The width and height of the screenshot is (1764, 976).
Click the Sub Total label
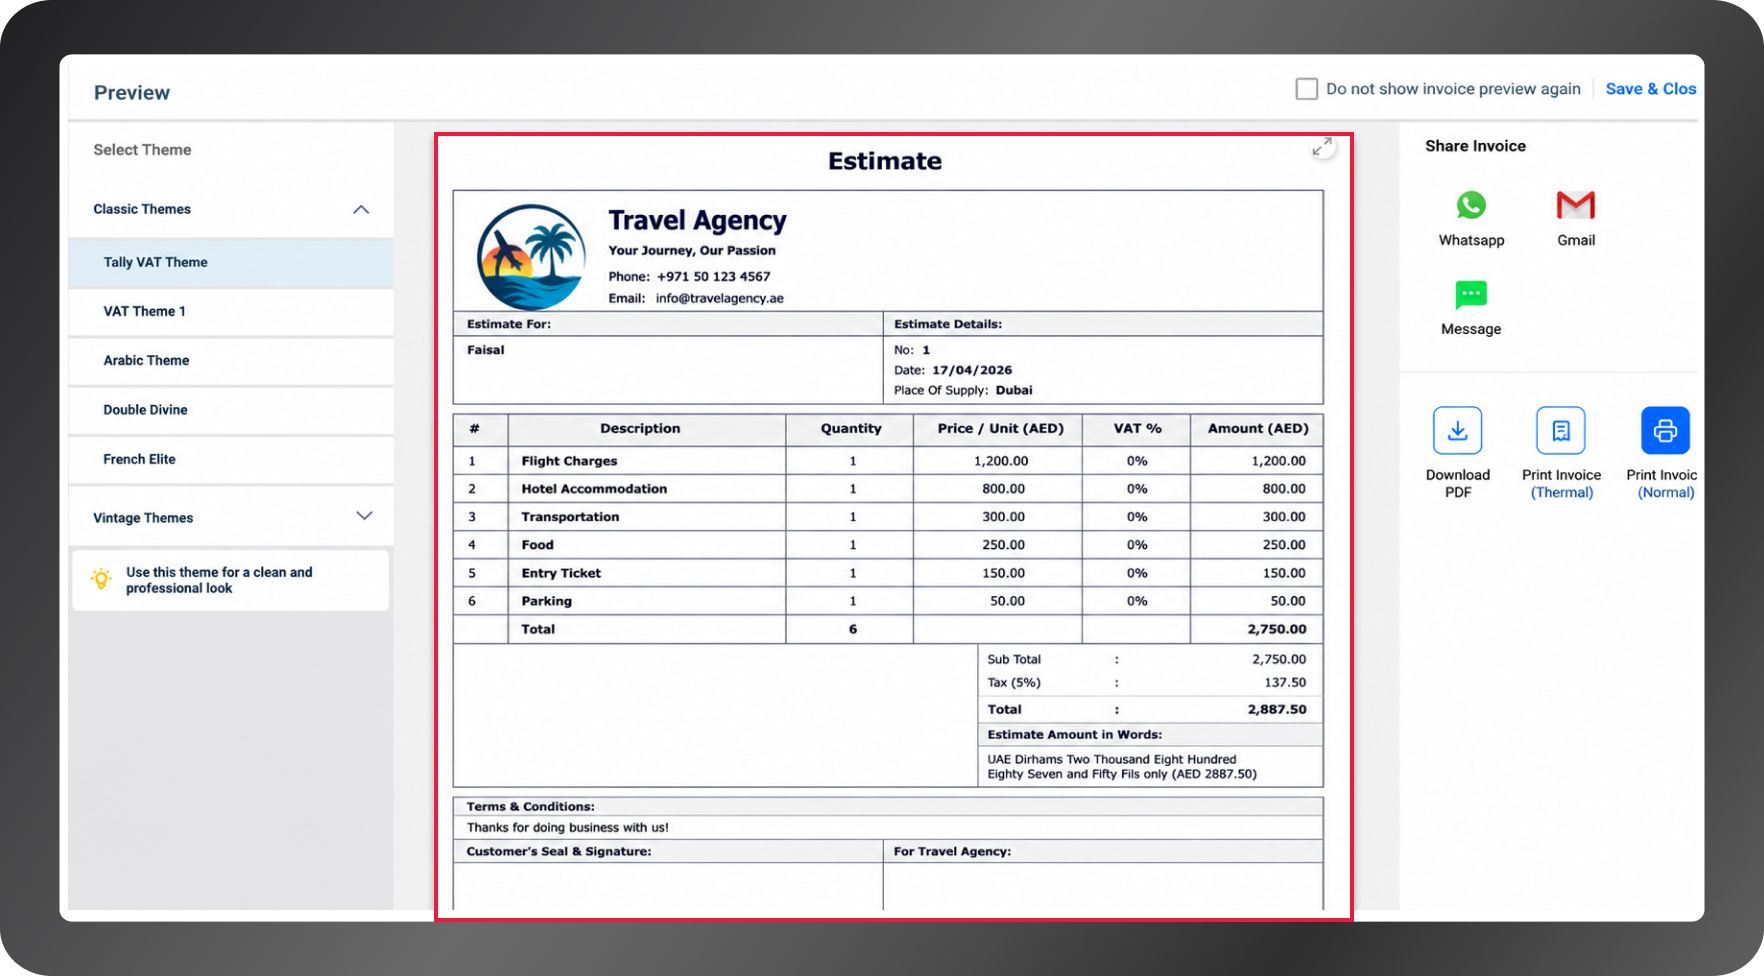click(x=1014, y=659)
